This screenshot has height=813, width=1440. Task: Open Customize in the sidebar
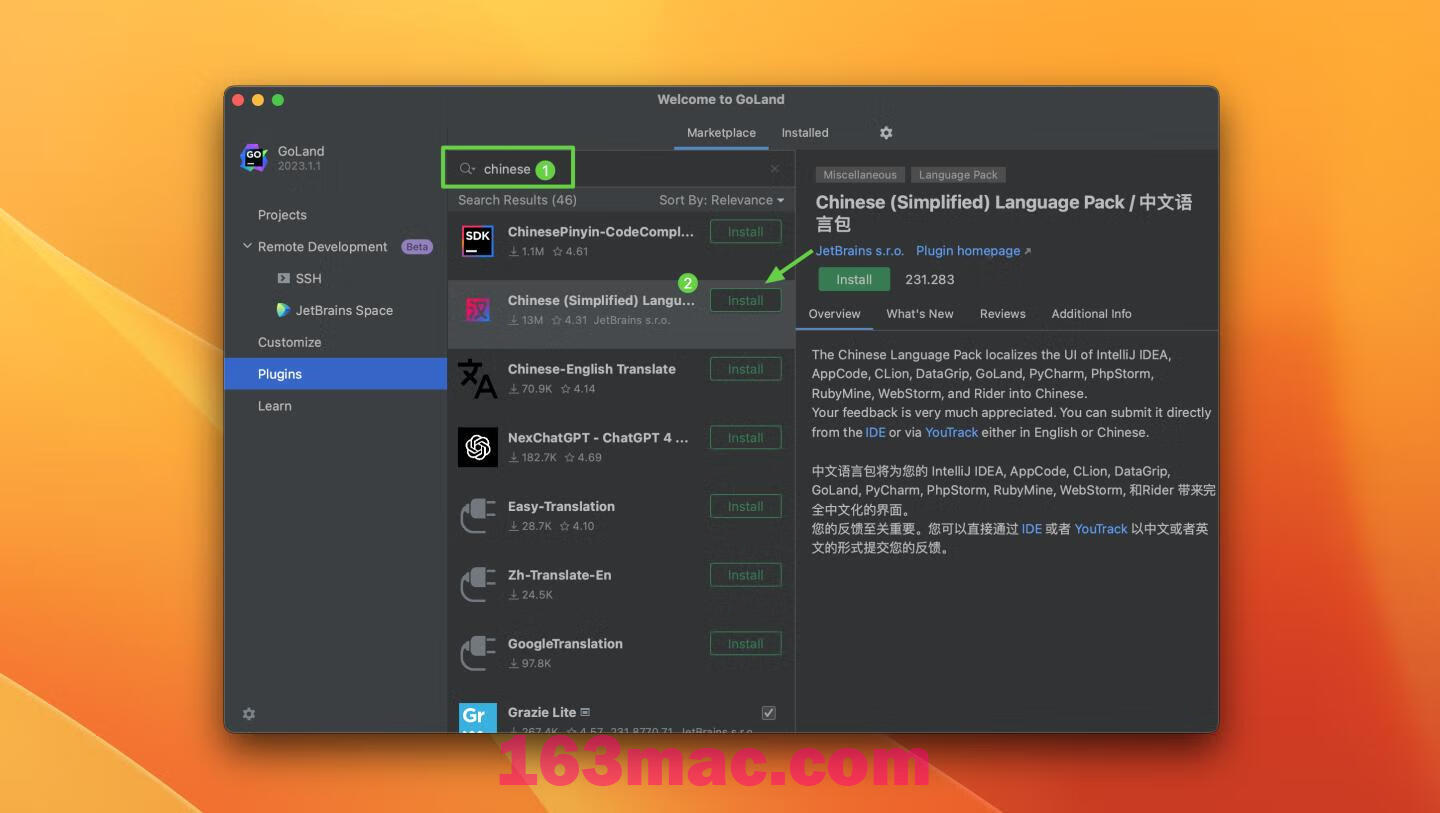coord(289,342)
